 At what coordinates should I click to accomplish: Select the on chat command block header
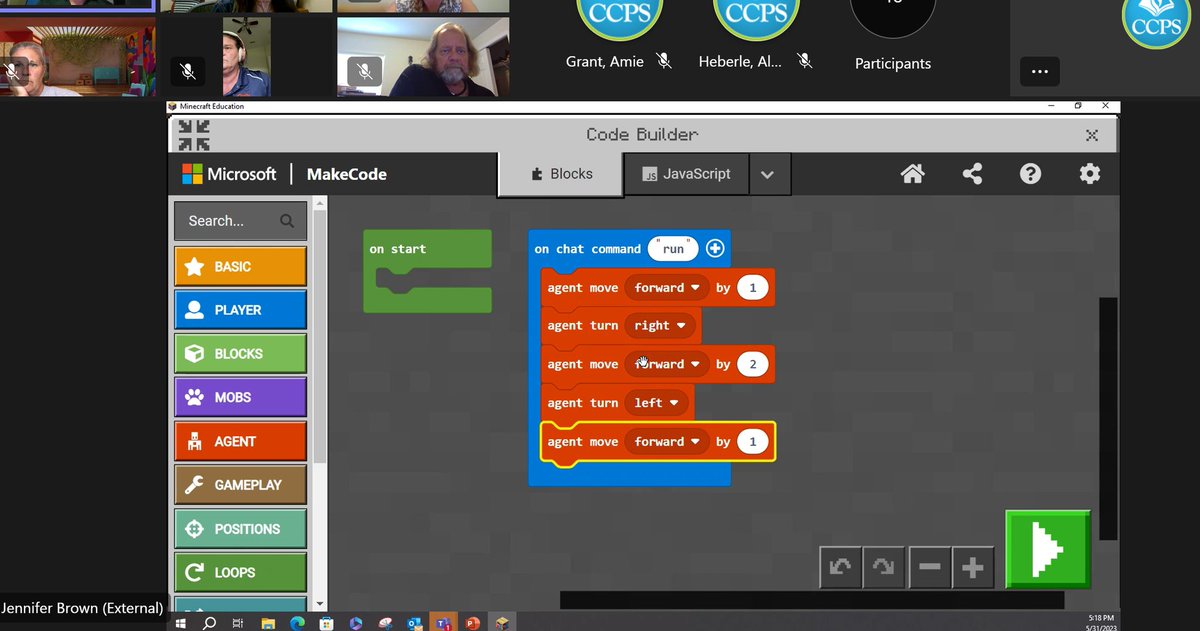[x=588, y=249]
